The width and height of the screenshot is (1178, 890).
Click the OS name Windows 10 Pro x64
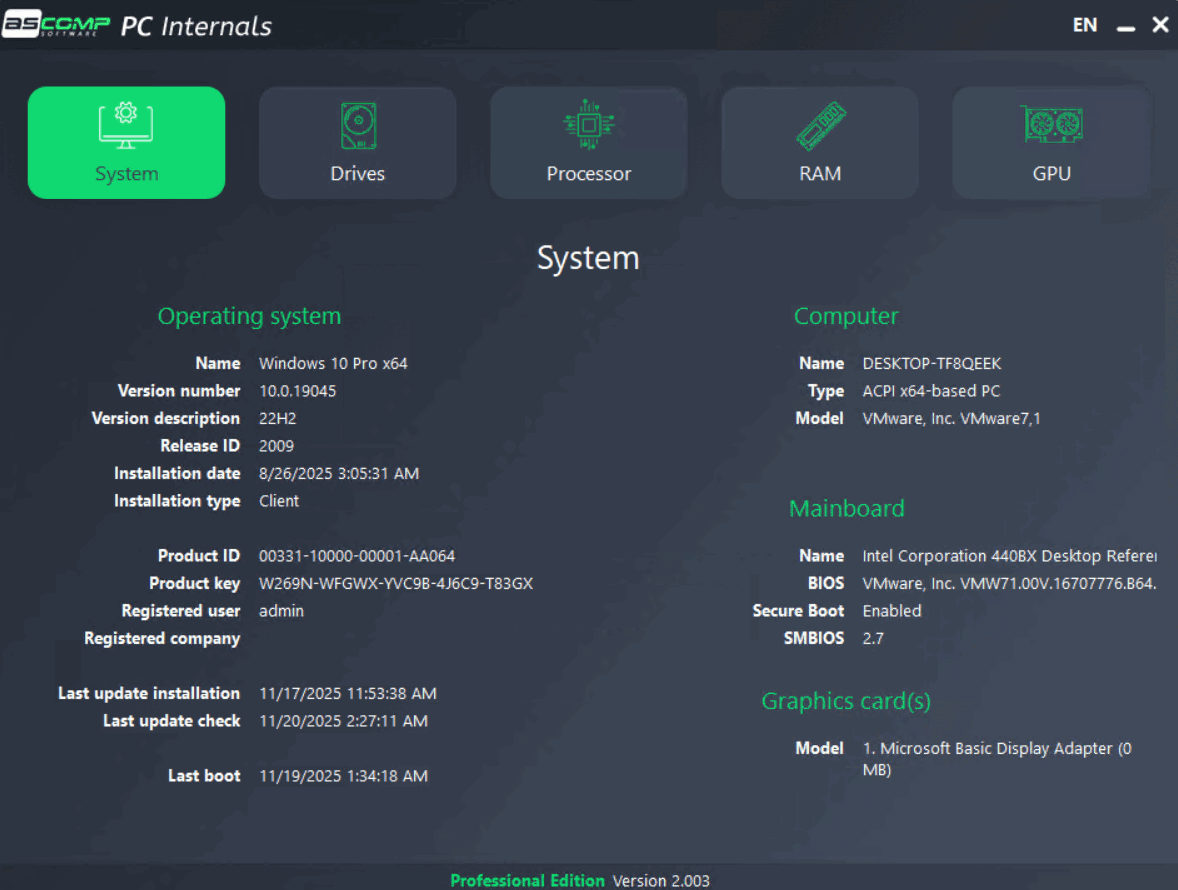click(x=333, y=364)
